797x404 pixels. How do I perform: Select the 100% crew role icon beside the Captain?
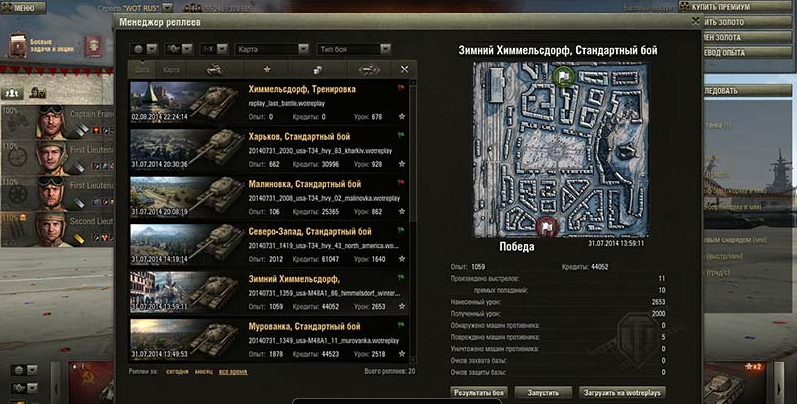pos(17,122)
